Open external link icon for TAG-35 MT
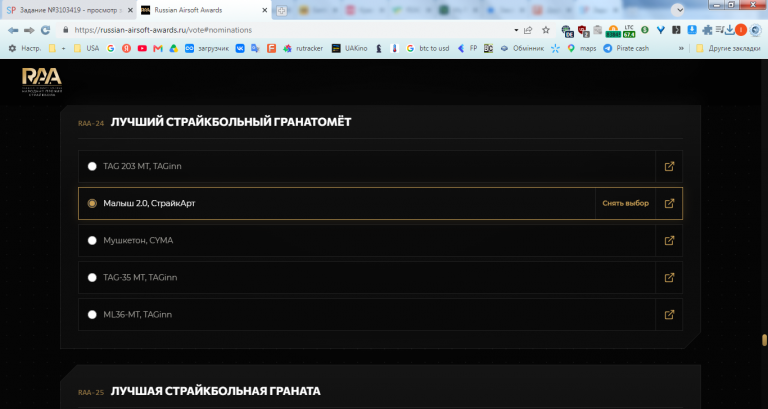The height and width of the screenshot is (409, 768). click(x=669, y=278)
